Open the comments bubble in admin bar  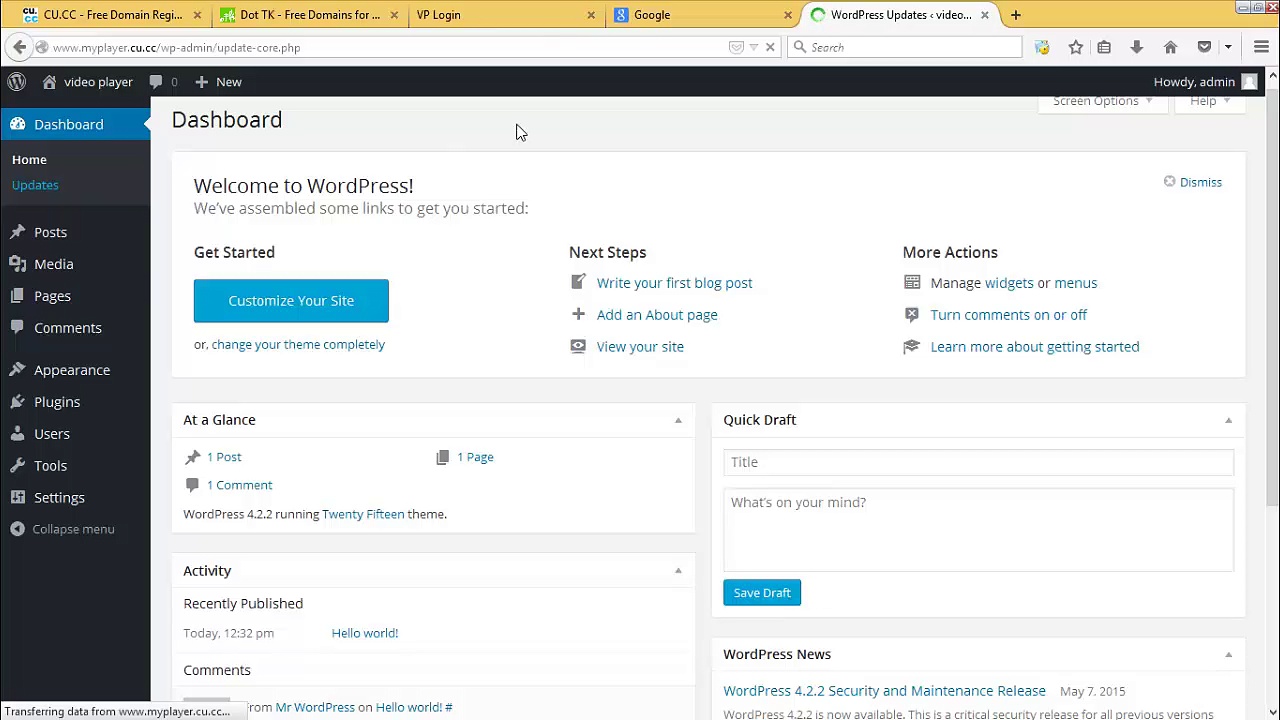[x=163, y=82]
